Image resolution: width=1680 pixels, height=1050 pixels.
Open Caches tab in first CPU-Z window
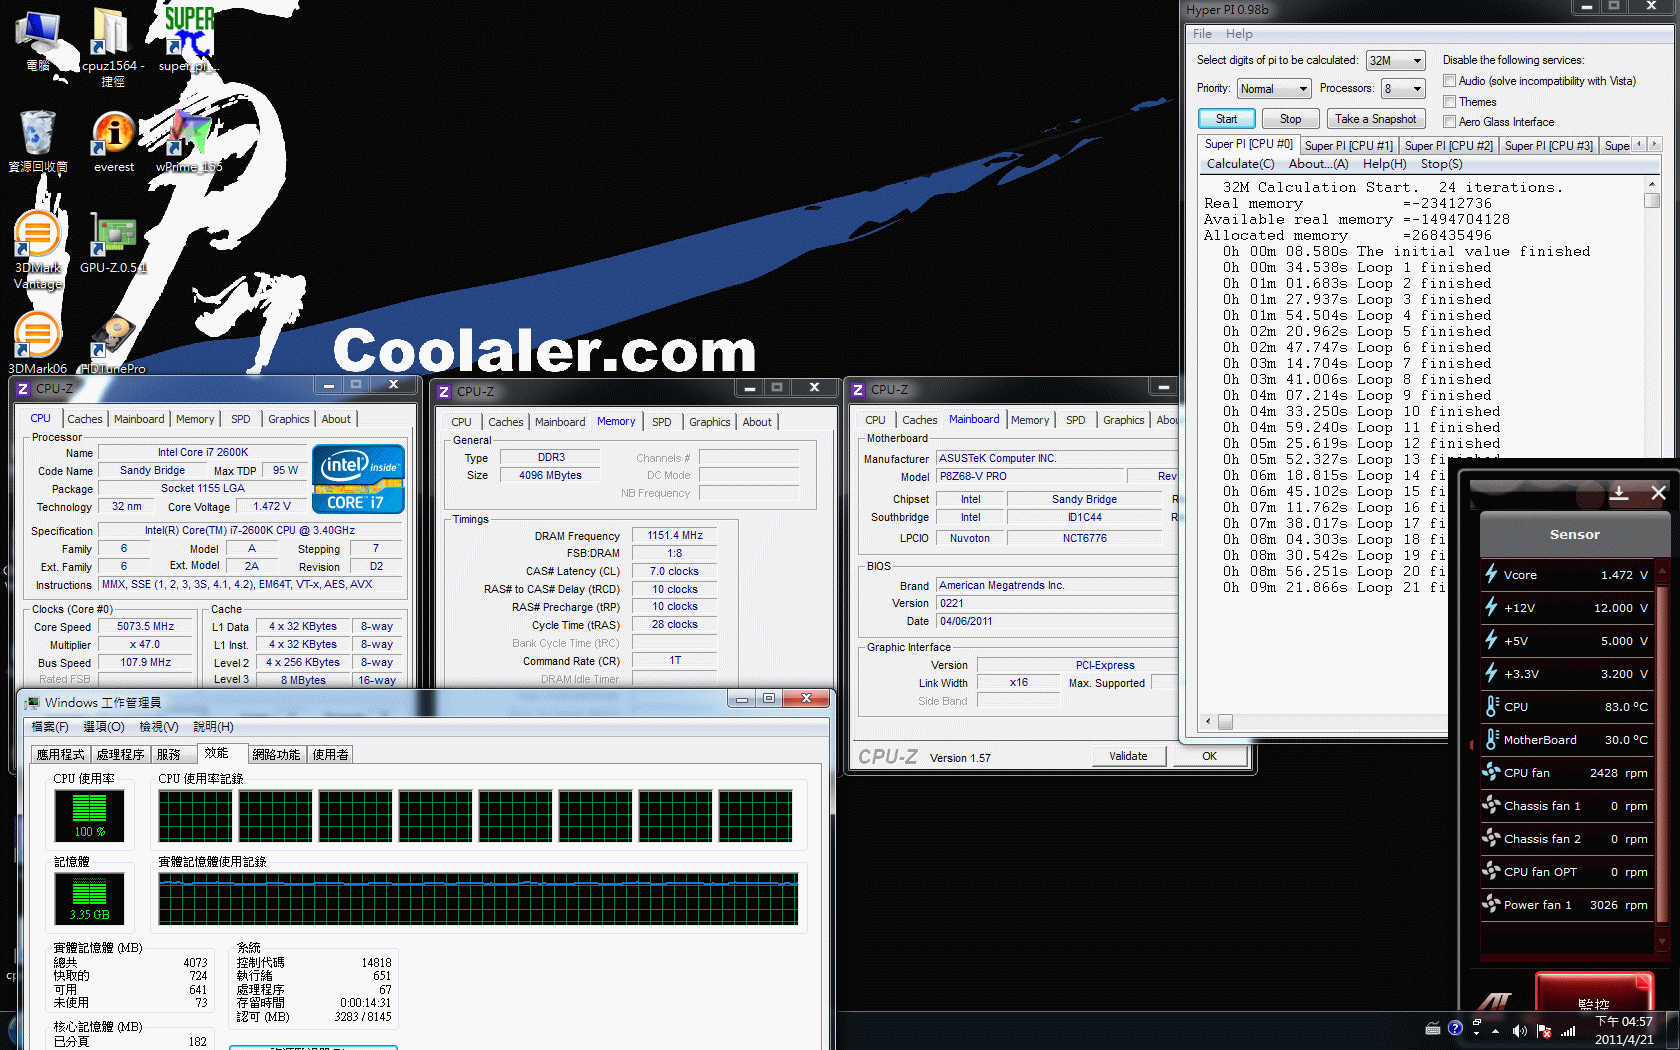[85, 419]
